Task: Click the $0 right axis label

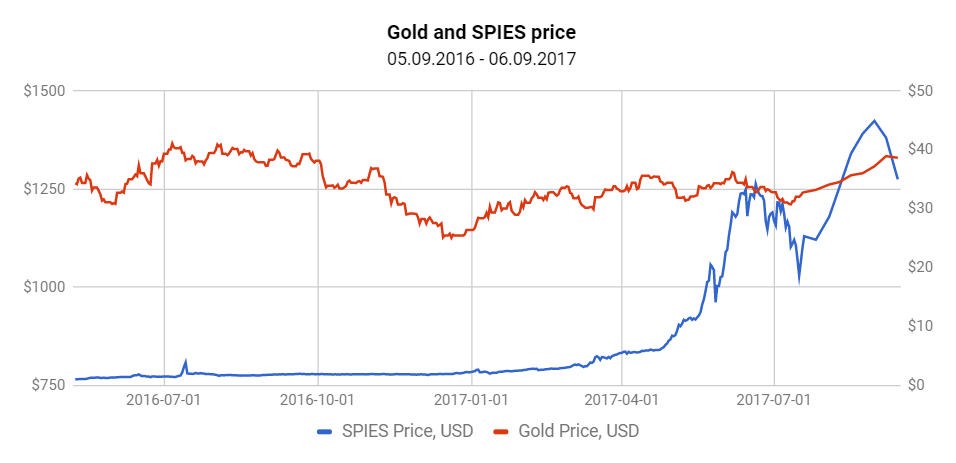Action: point(915,385)
